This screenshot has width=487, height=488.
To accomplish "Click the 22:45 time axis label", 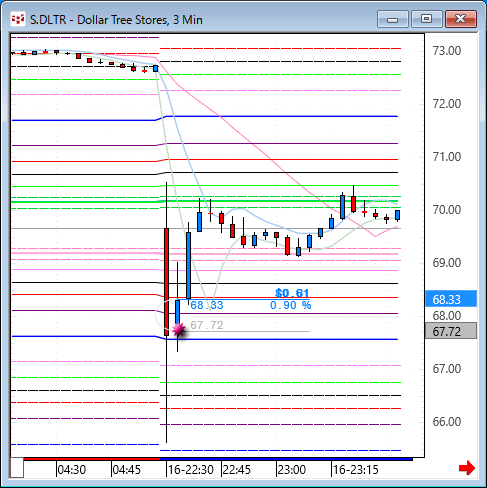I will click(x=237, y=470).
